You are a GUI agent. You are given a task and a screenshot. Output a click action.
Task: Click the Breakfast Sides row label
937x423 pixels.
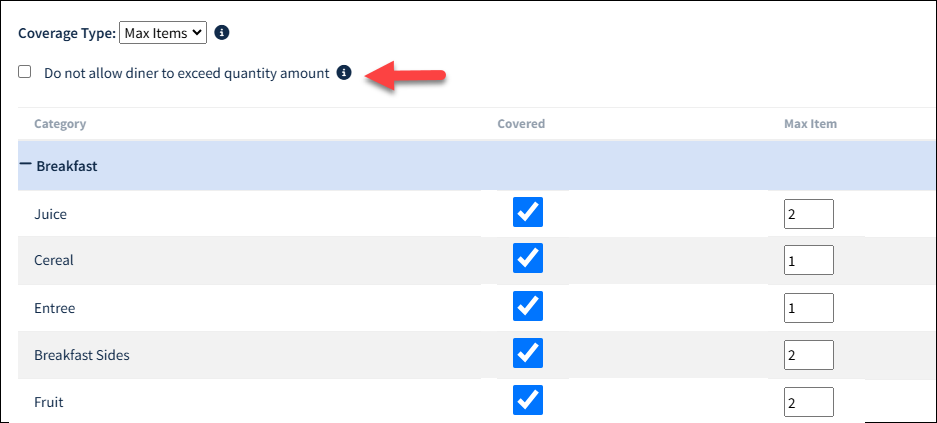(82, 355)
